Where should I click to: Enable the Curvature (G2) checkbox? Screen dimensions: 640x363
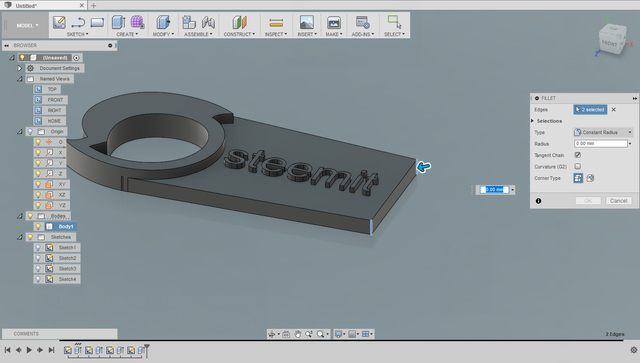pos(578,167)
